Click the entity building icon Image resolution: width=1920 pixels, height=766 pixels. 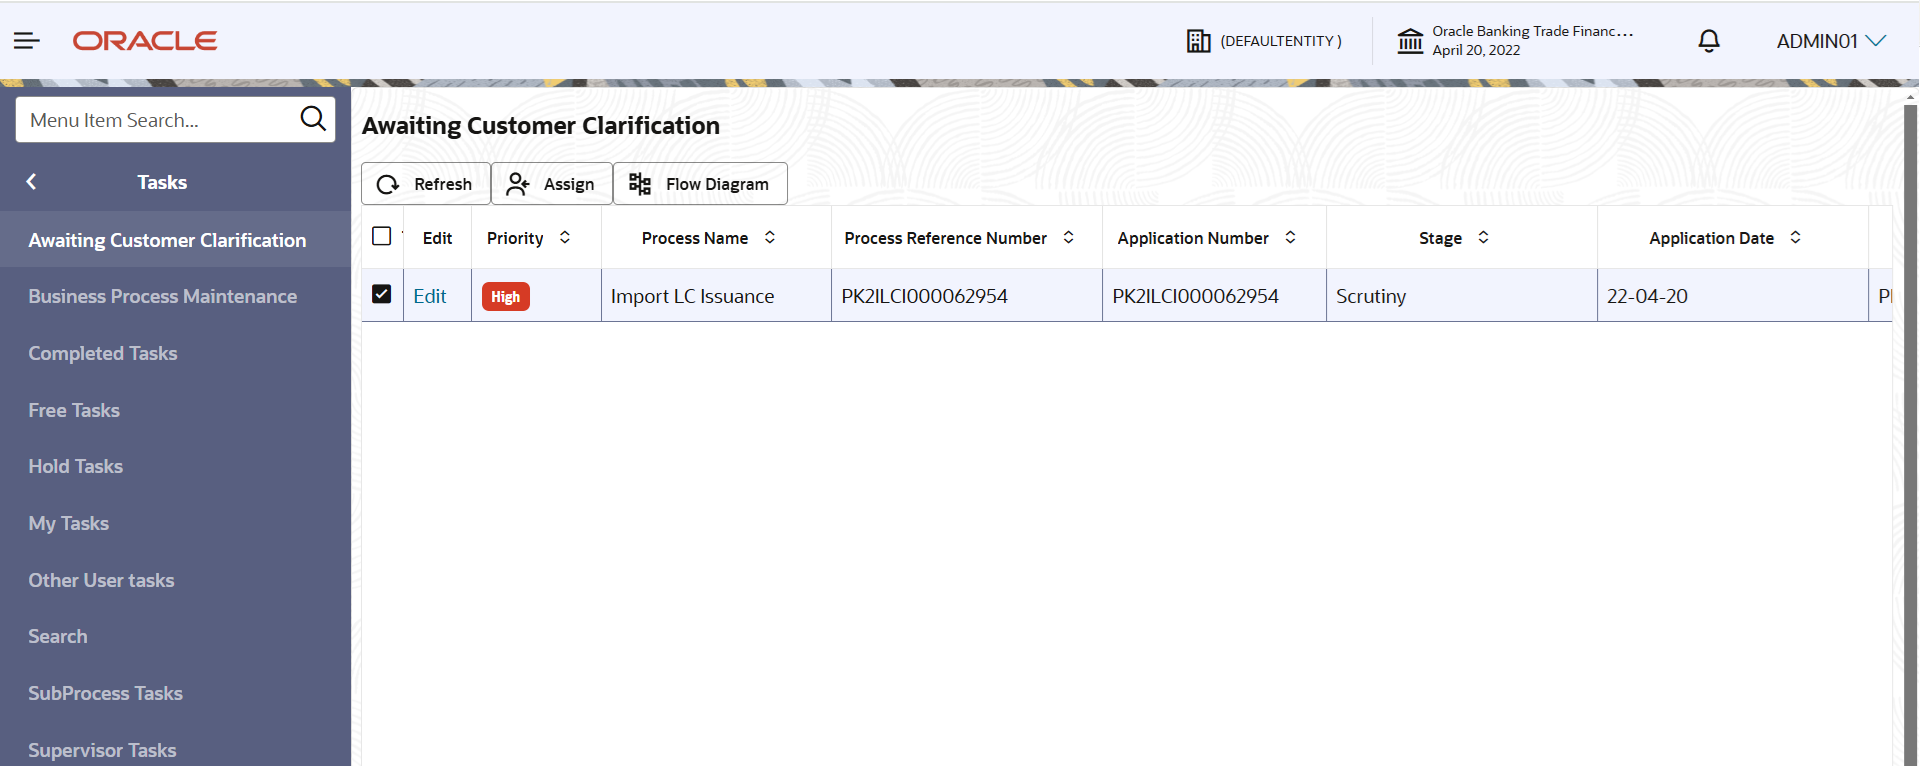click(x=1198, y=41)
